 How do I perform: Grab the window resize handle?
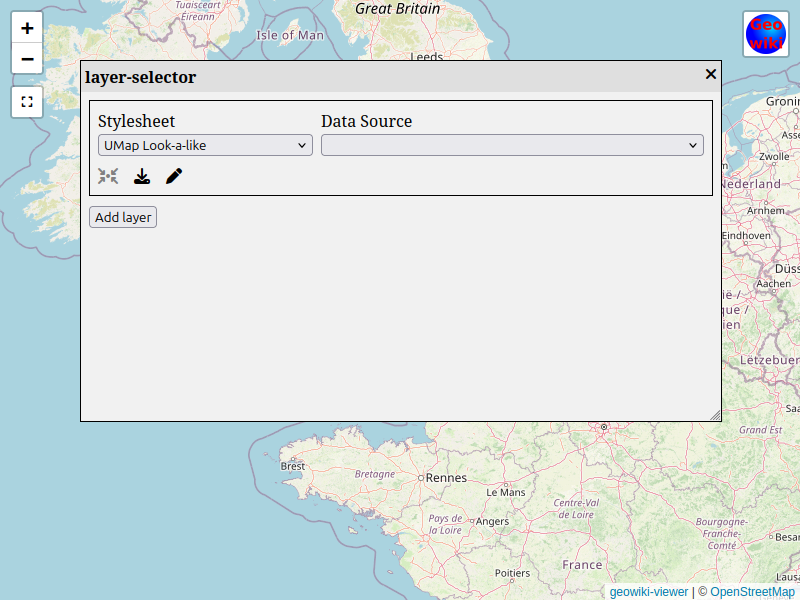715,415
